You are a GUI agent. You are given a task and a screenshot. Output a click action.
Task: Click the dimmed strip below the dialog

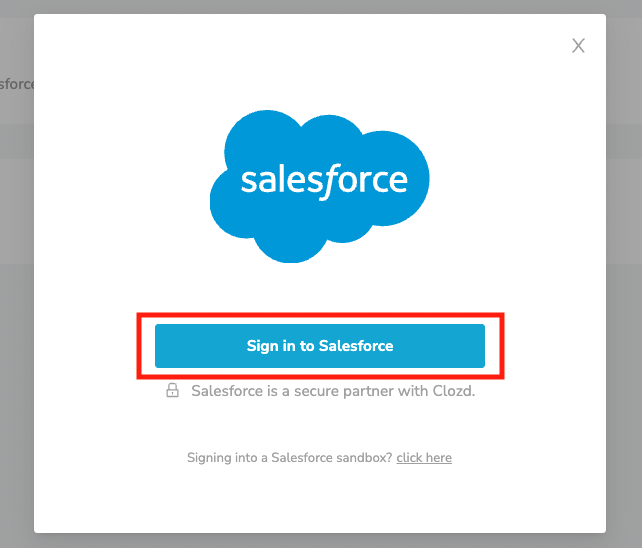(x=320, y=541)
